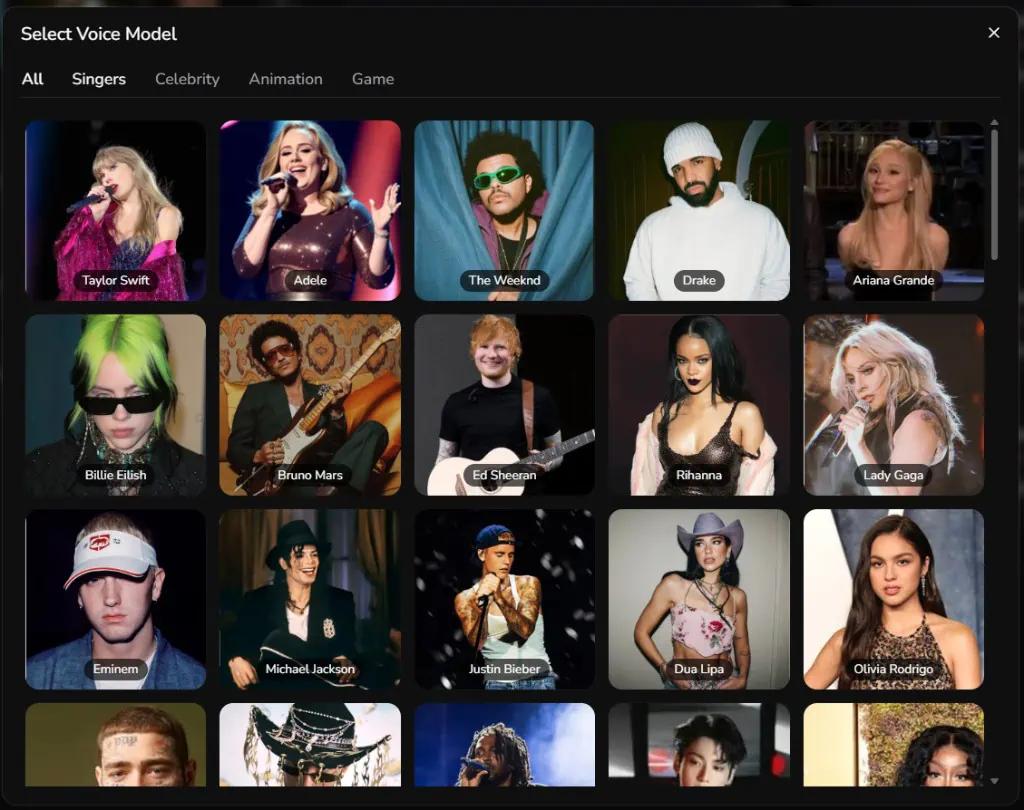The width and height of the screenshot is (1024, 810).
Task: Select the Eminem voice model
Action: point(116,599)
